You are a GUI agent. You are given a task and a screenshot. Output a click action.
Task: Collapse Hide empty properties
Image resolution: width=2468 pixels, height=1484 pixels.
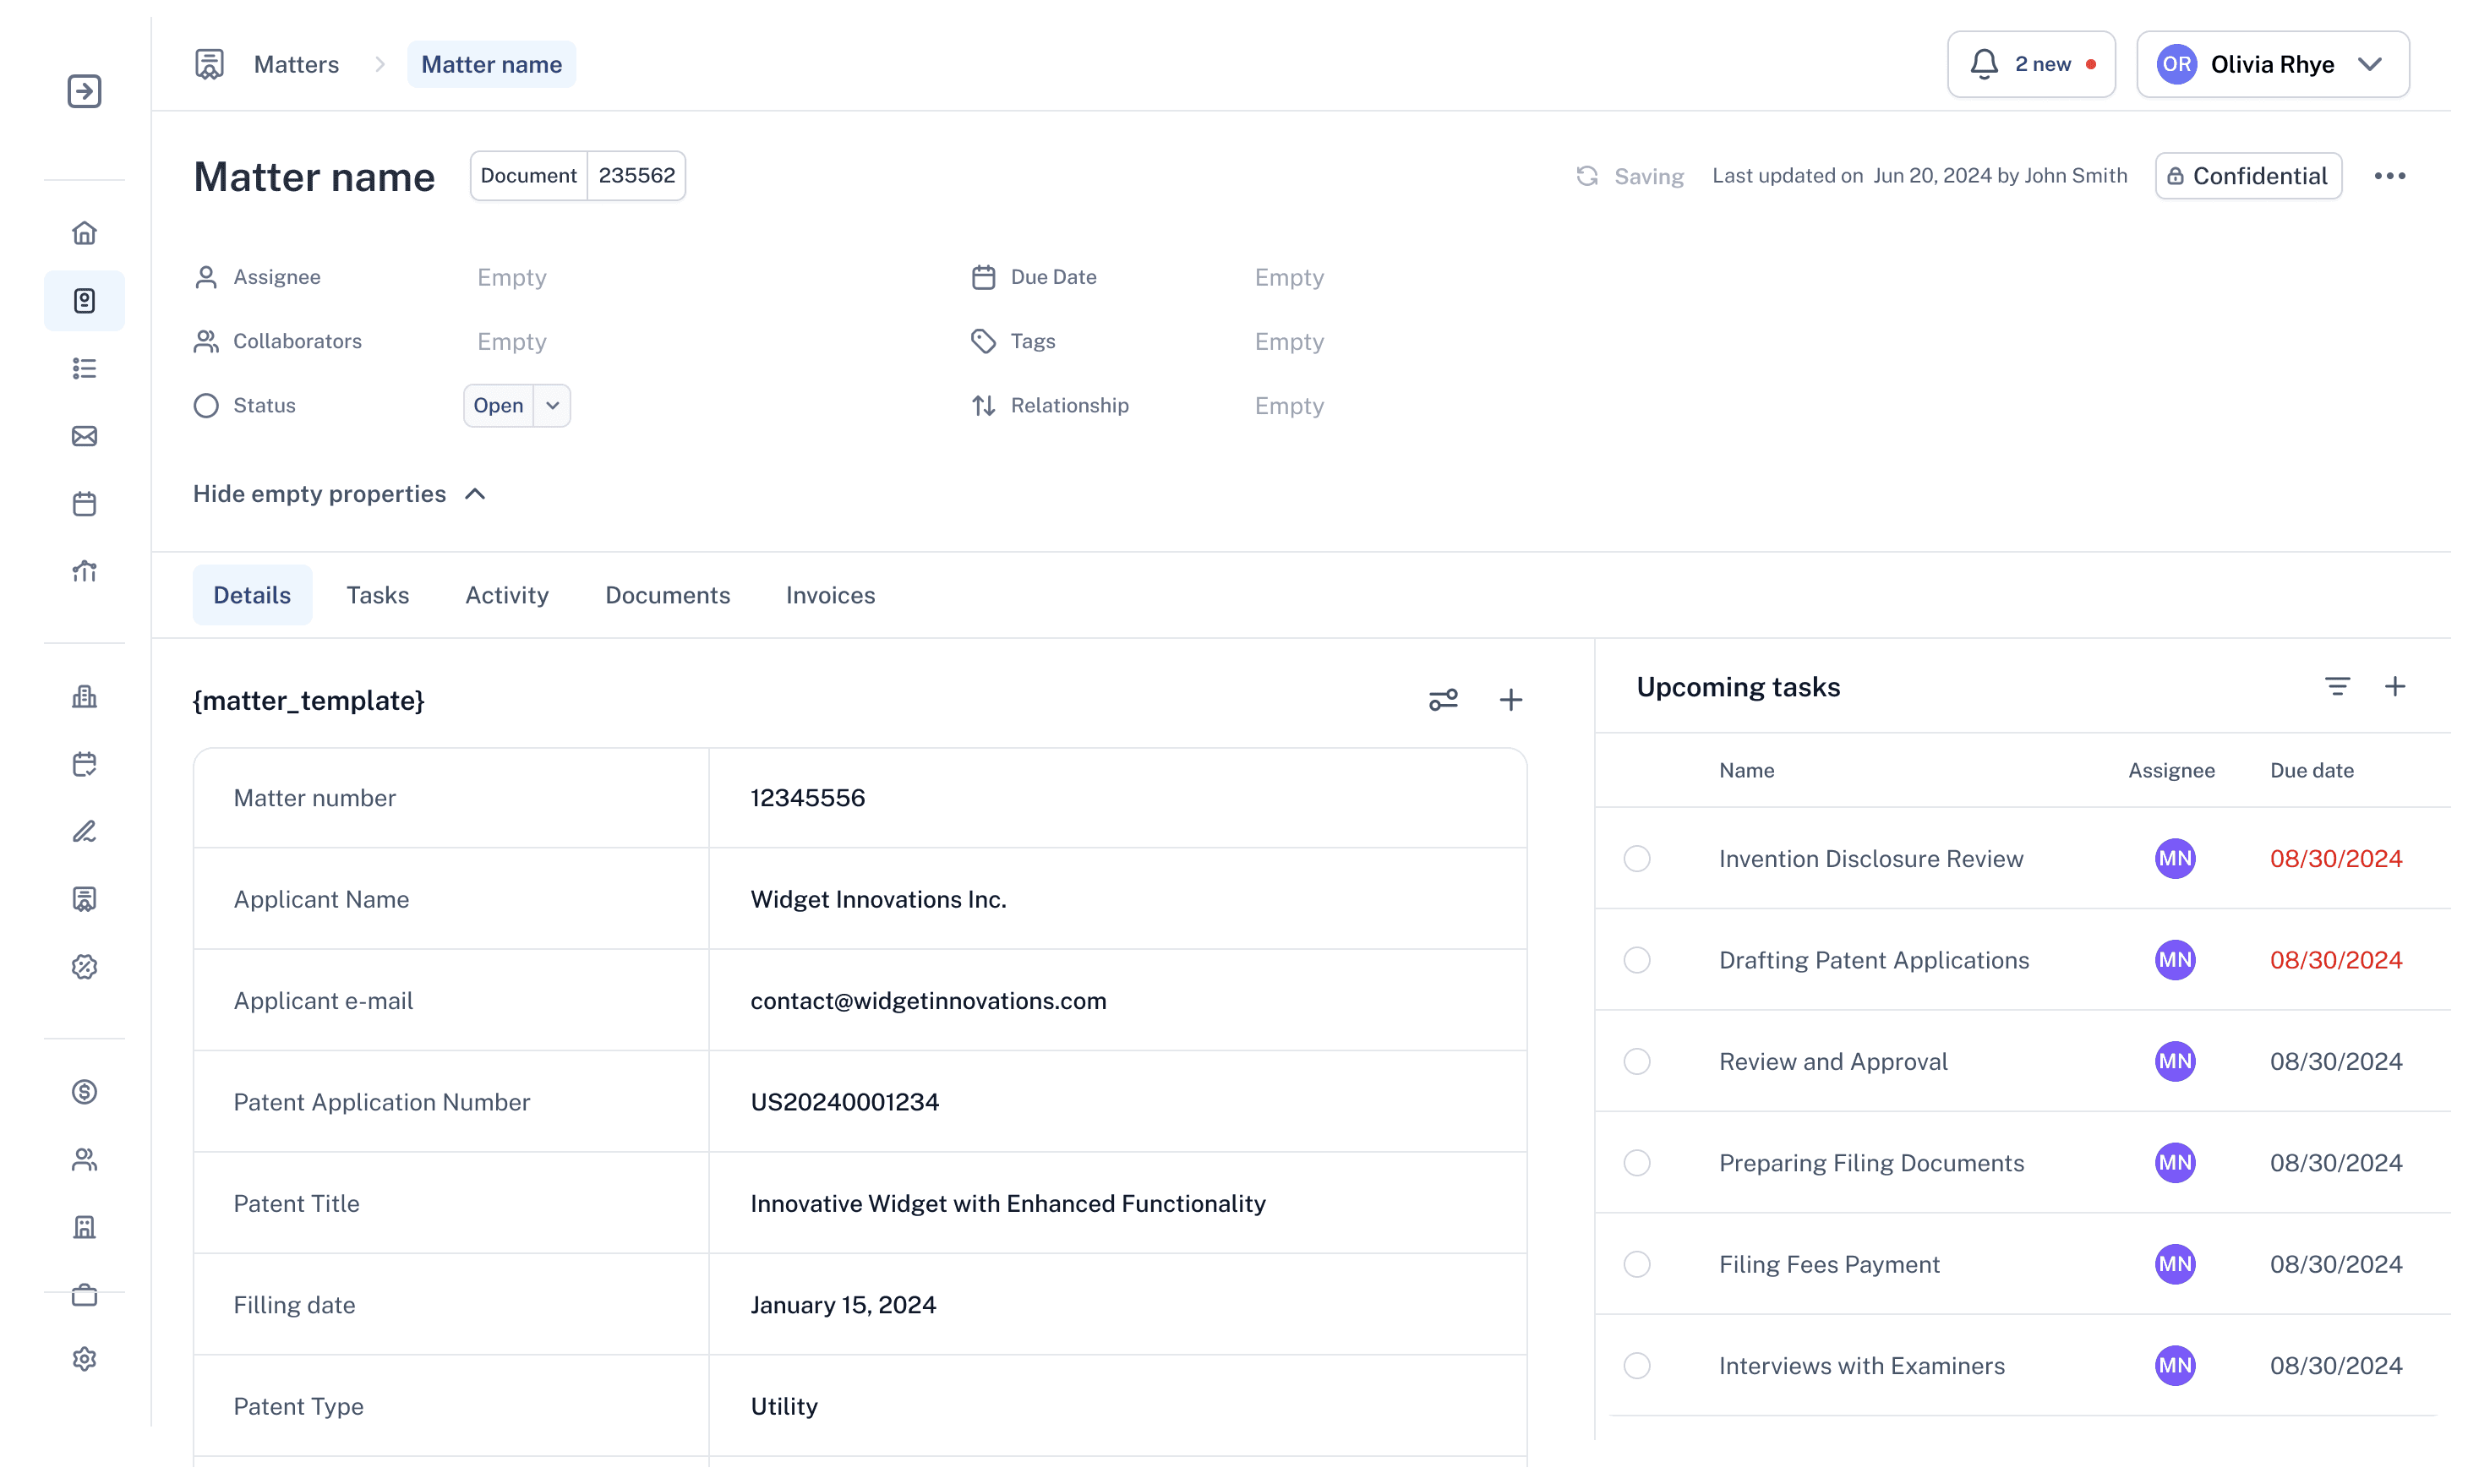pos(339,494)
